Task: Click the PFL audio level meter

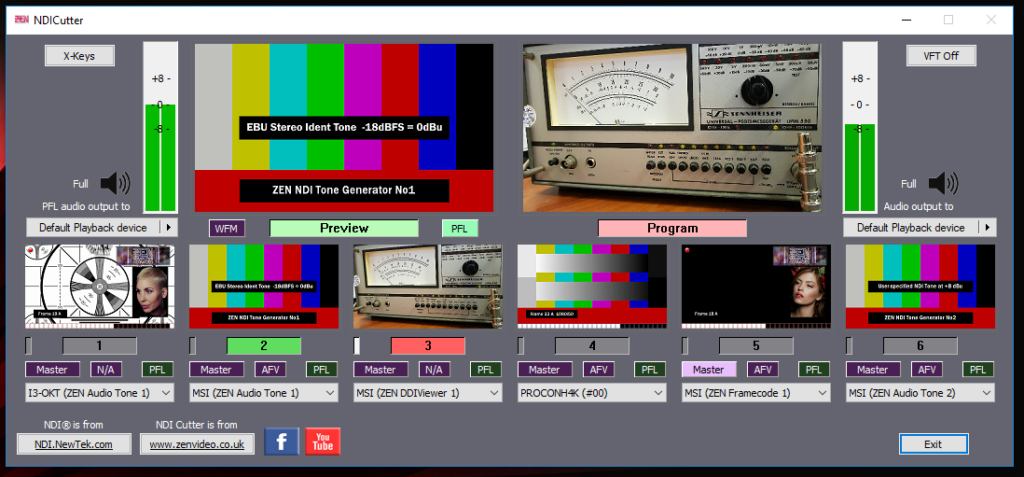Action: tap(160, 127)
